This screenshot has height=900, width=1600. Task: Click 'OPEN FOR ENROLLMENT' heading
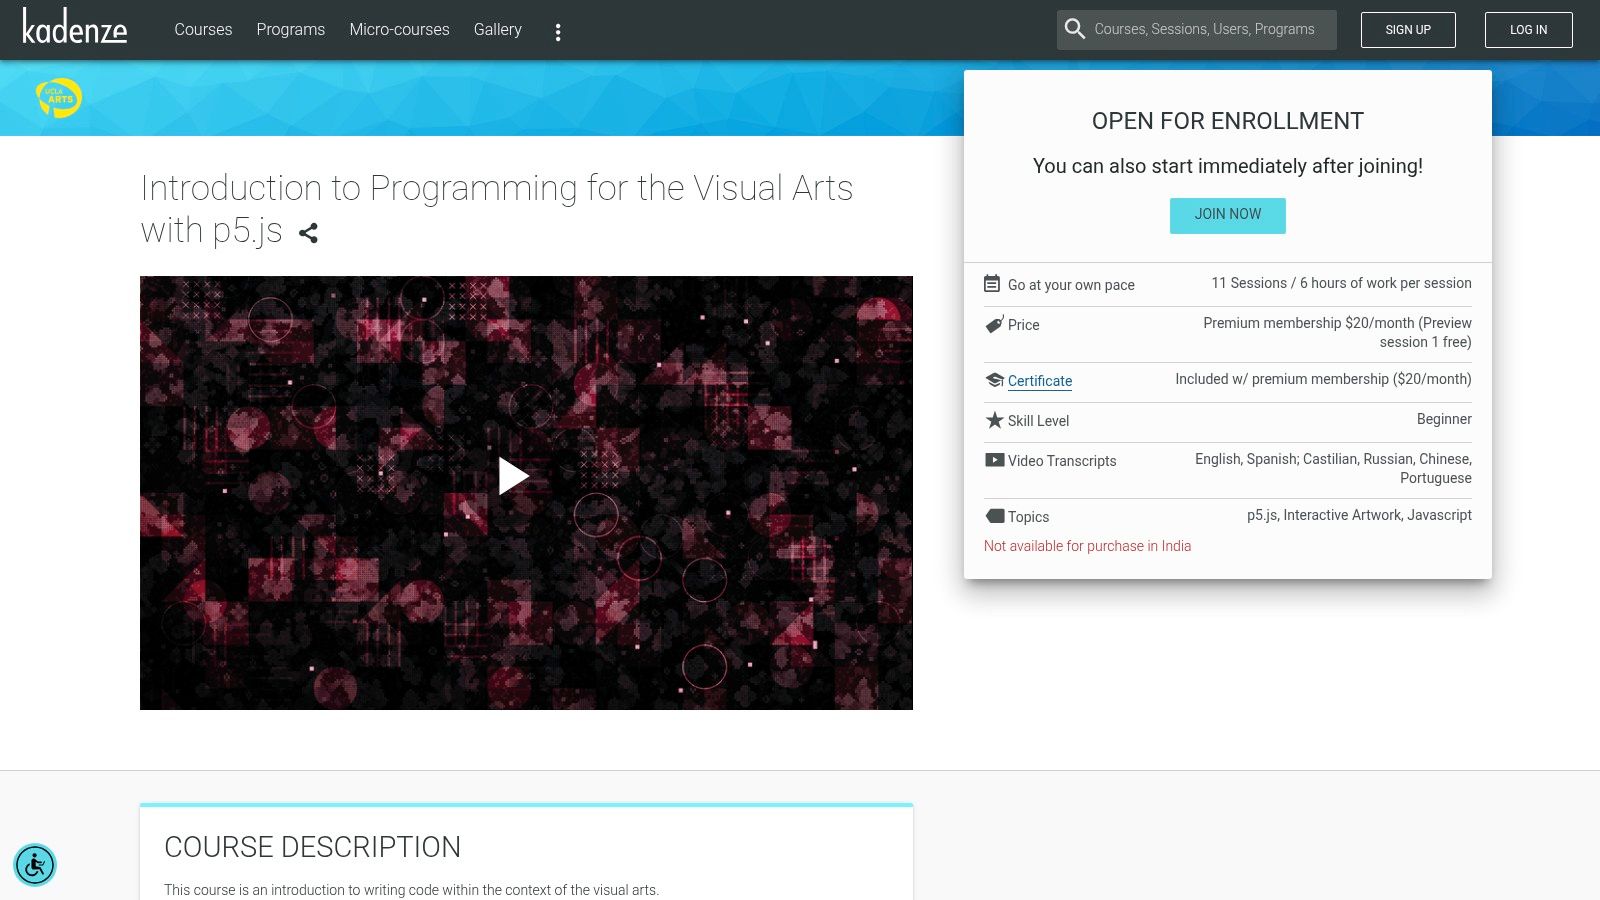point(1228,121)
